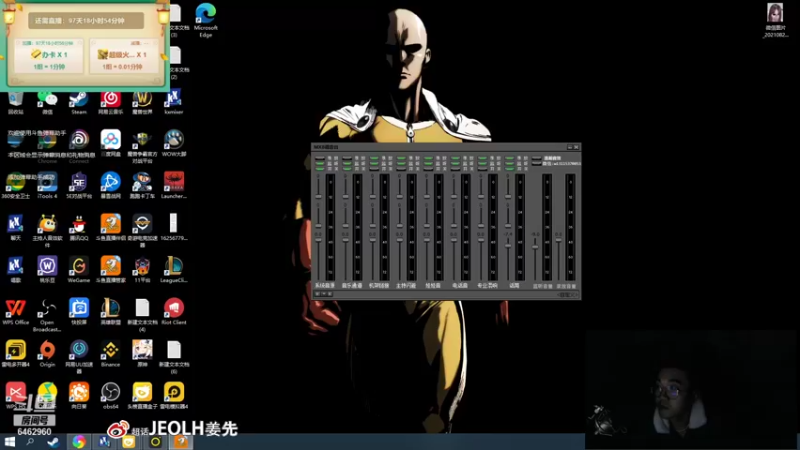Image resolution: width=800 pixels, height=450 pixels.
Task: Toggle the bottom LED of 主持闪避 channel
Action: pyautogui.click(x=401, y=168)
